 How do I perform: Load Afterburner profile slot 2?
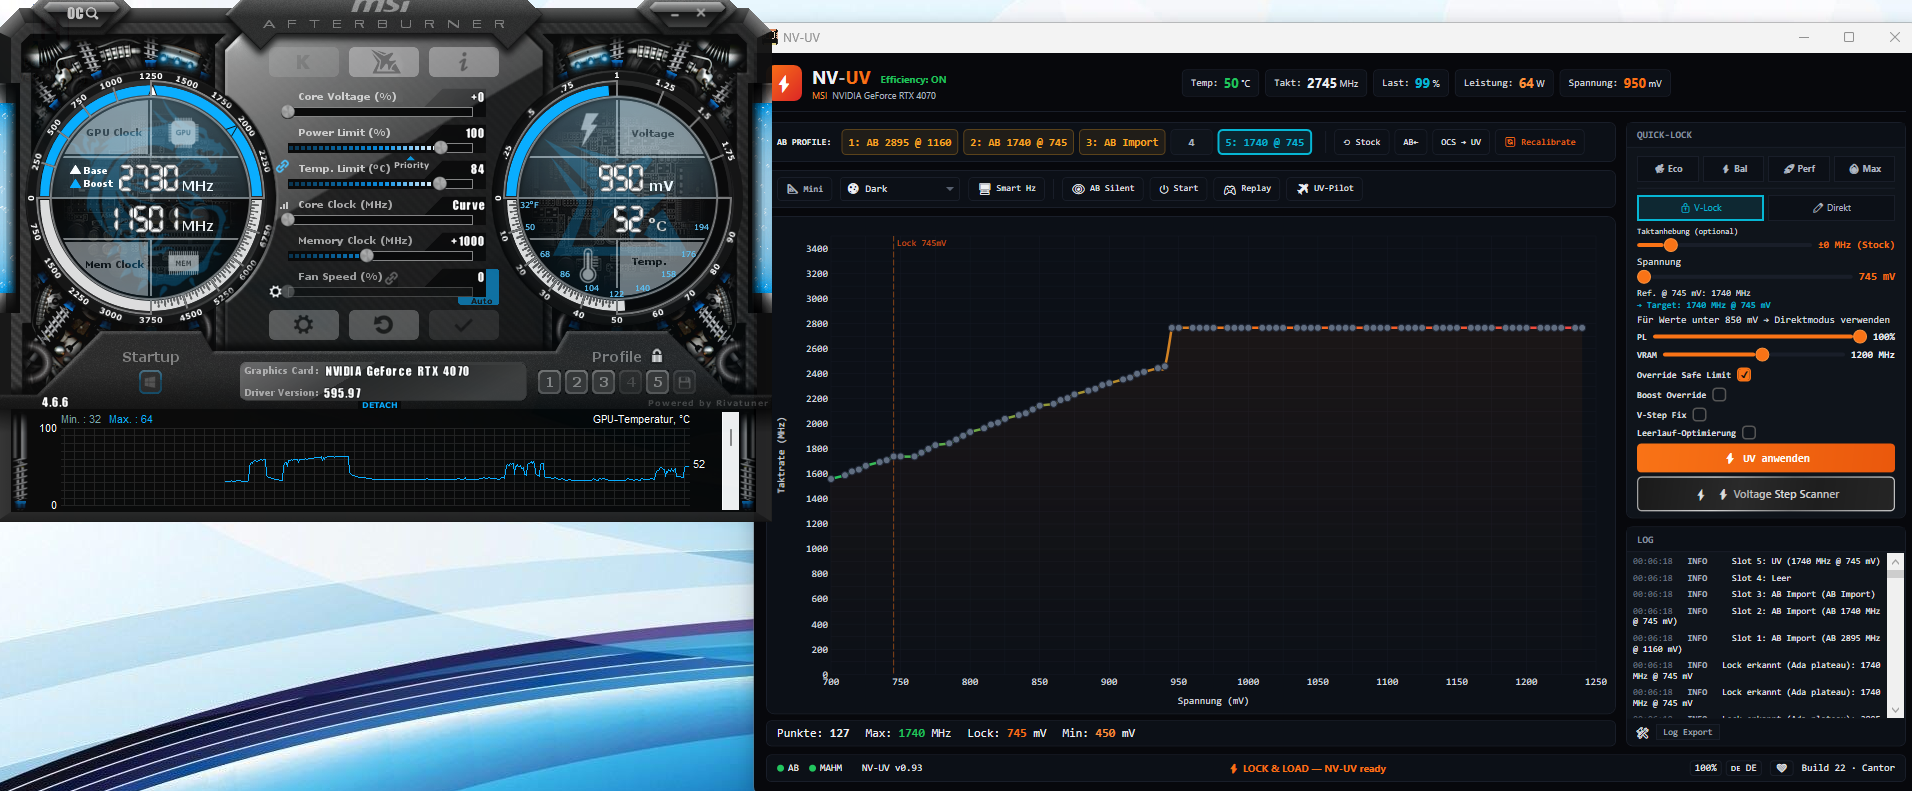576,381
